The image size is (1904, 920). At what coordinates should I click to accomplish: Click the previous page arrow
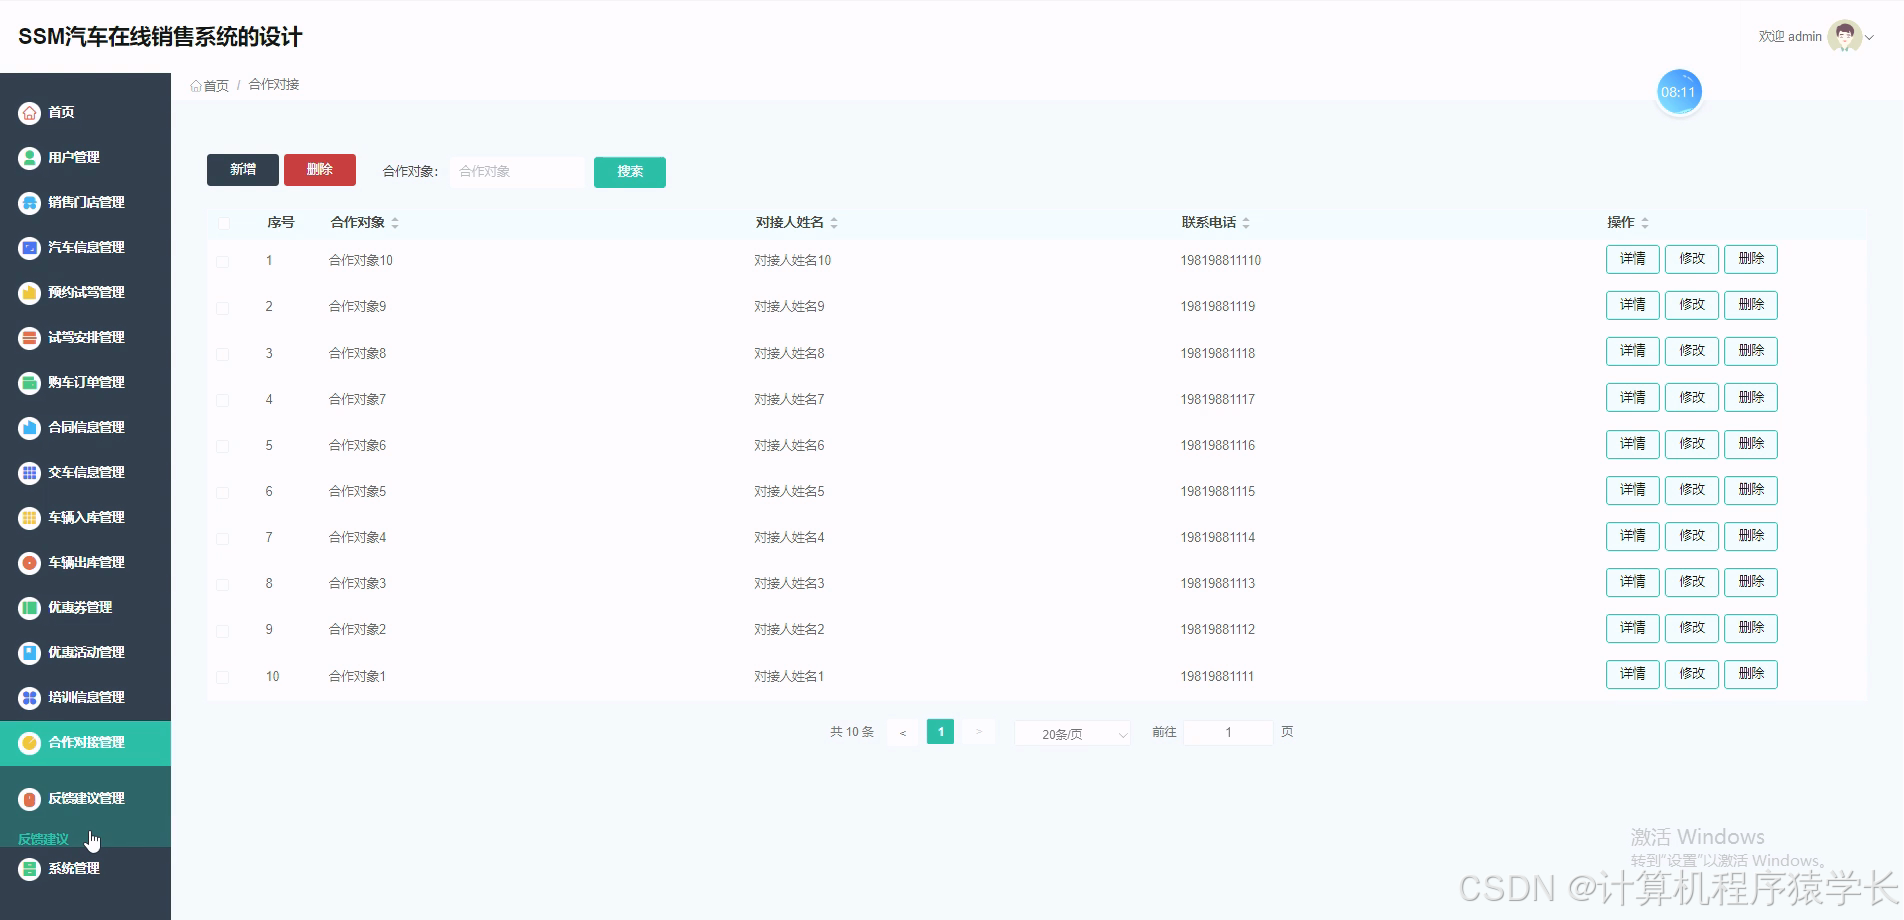pyautogui.click(x=902, y=733)
